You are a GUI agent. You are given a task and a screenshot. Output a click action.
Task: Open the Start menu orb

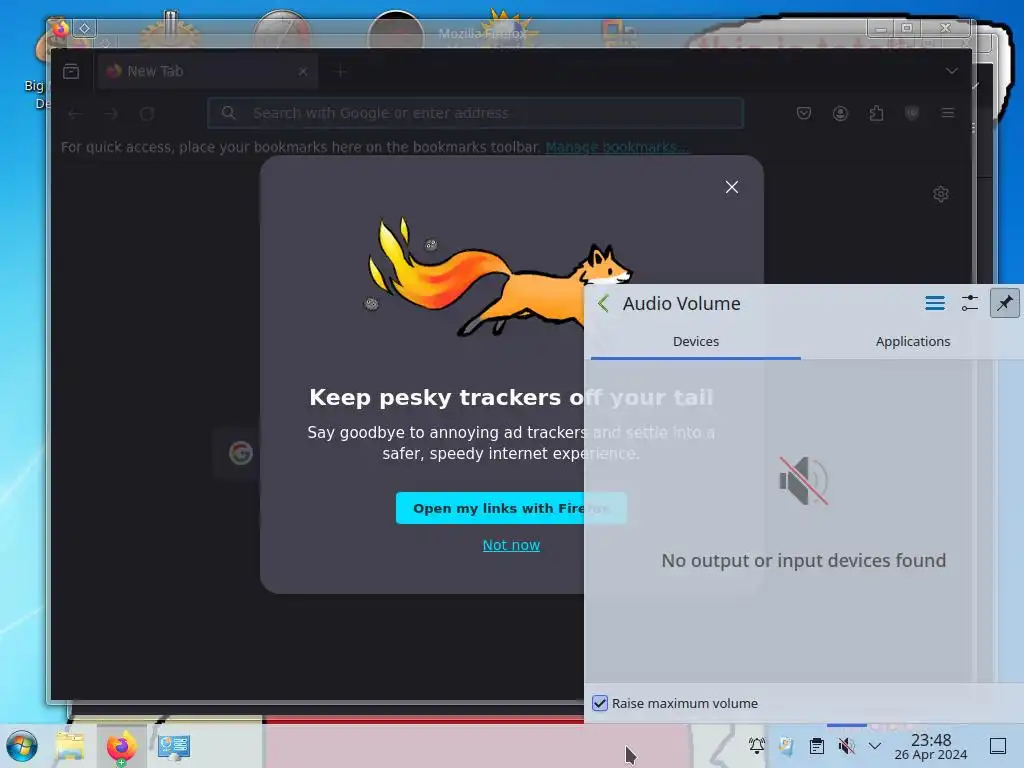tap(22, 746)
